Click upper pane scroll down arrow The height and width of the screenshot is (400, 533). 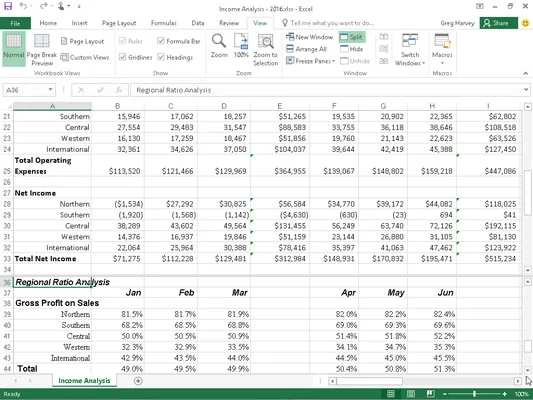528,270
